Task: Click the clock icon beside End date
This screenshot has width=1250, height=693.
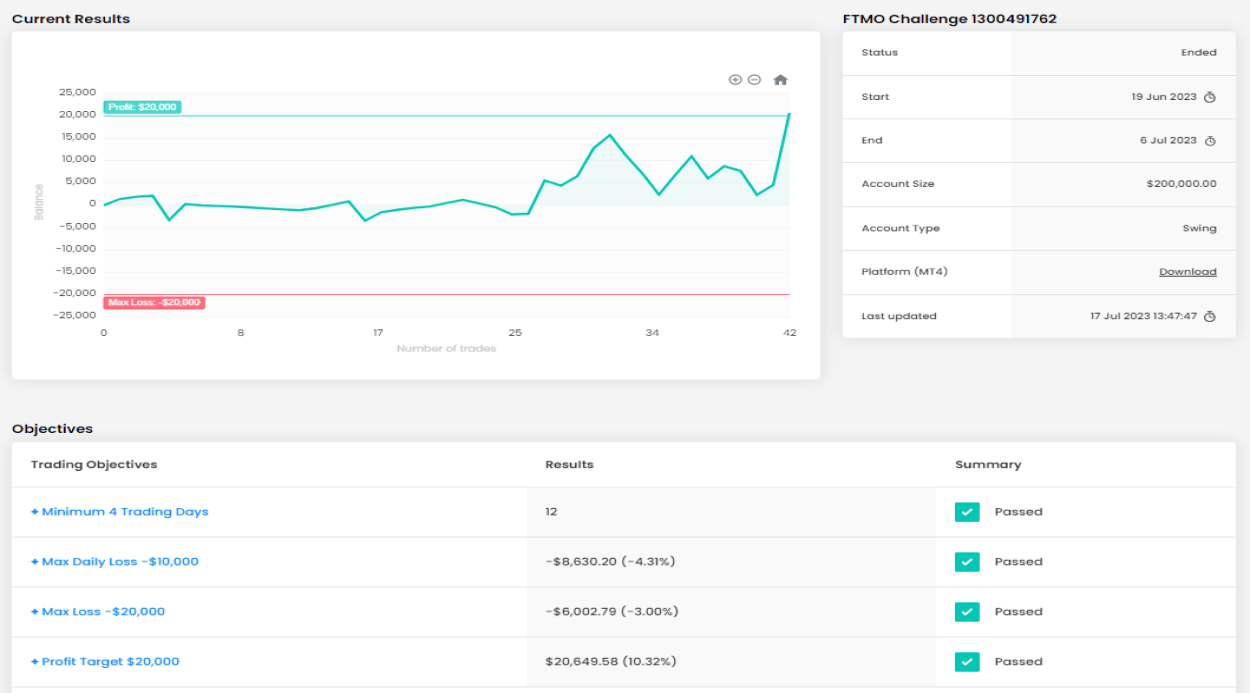Action: [1210, 141]
